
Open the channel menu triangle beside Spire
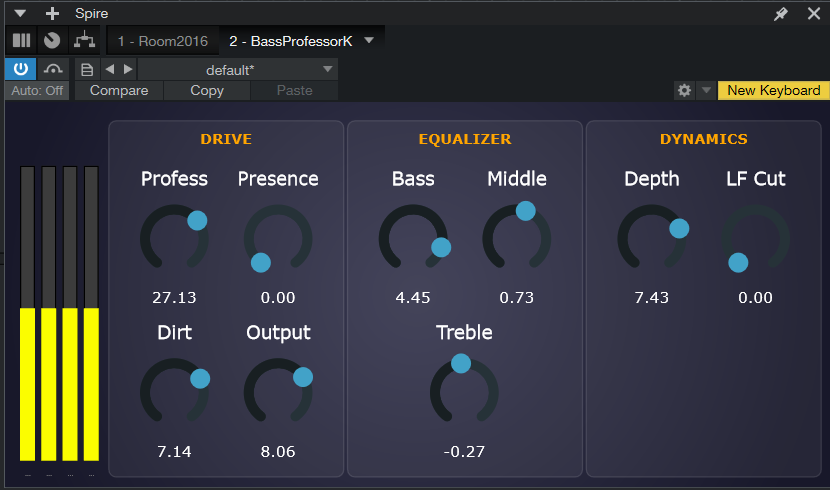click(x=20, y=13)
